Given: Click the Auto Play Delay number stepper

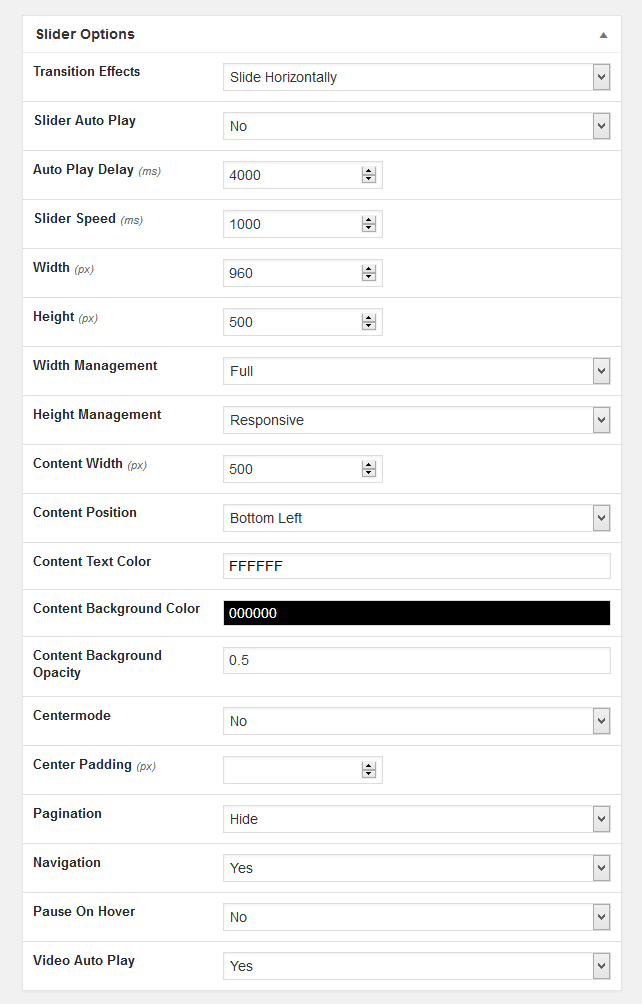Looking at the screenshot, I should pyautogui.click(x=369, y=175).
